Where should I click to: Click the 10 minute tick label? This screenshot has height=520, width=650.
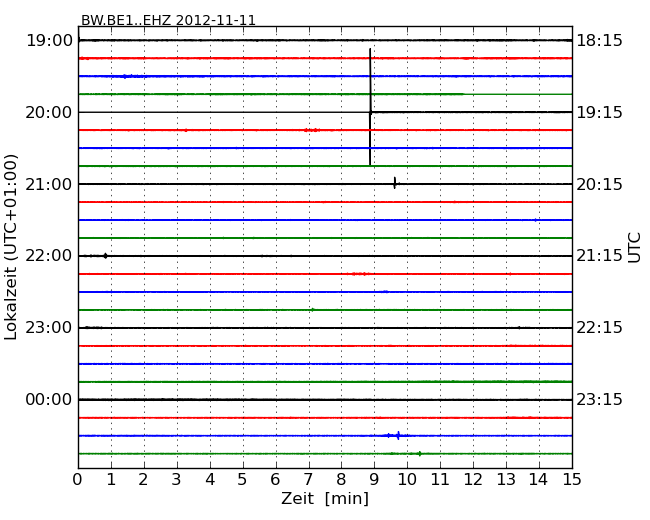[x=407, y=479]
